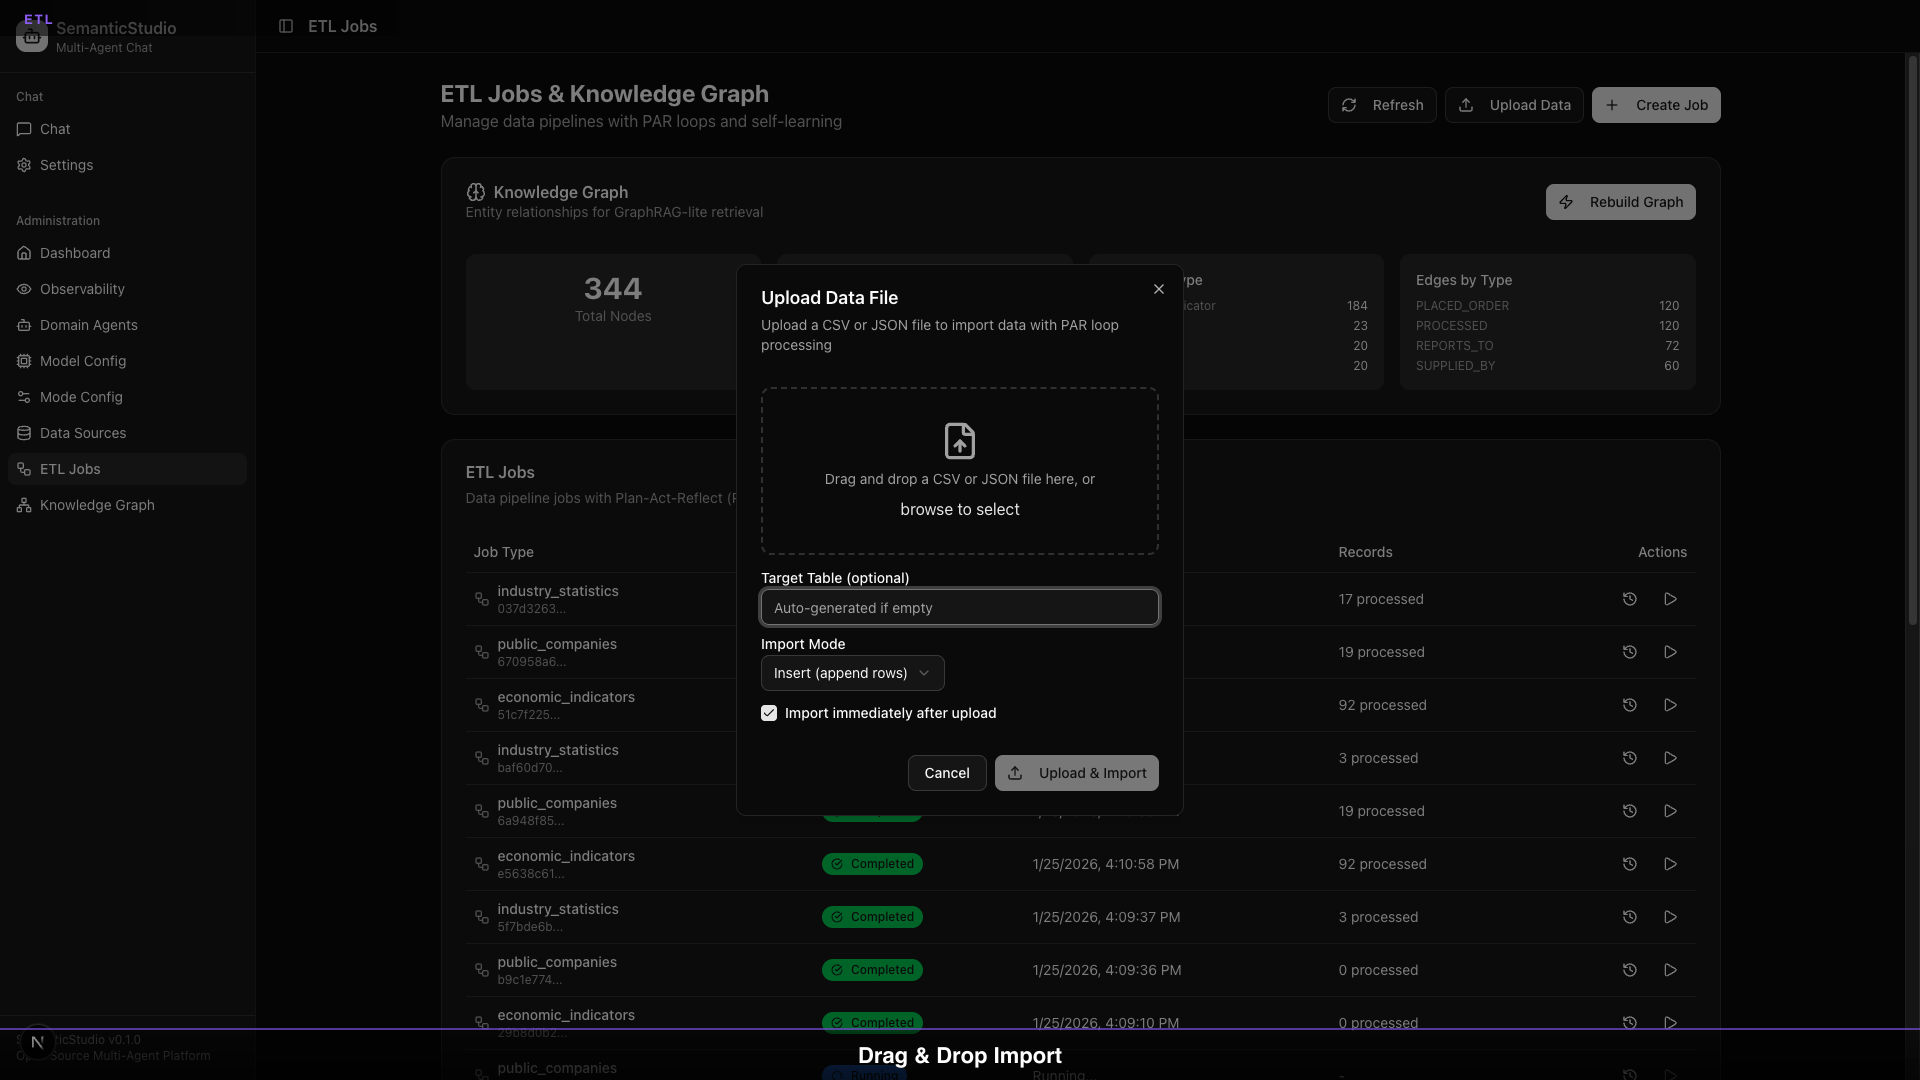Uncheck Import immediately after upload

pos(769,713)
